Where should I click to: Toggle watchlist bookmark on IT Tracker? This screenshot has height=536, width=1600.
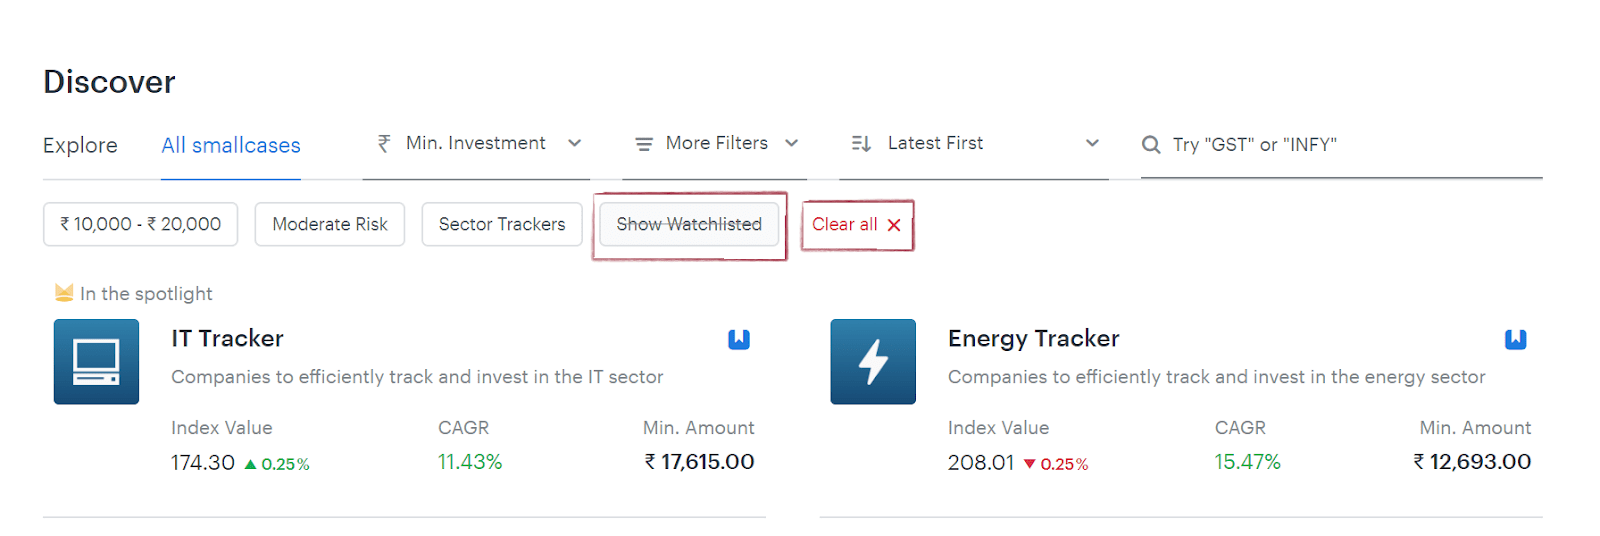(739, 339)
